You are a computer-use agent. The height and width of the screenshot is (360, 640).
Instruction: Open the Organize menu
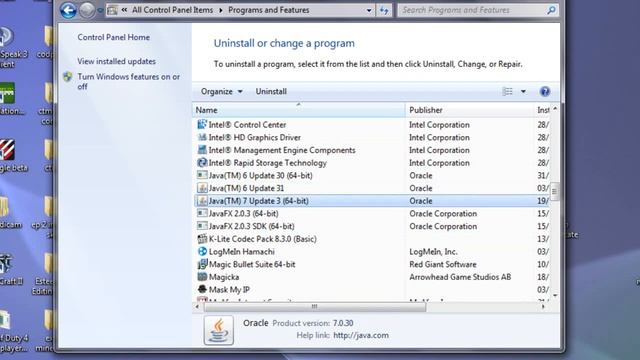coord(222,91)
